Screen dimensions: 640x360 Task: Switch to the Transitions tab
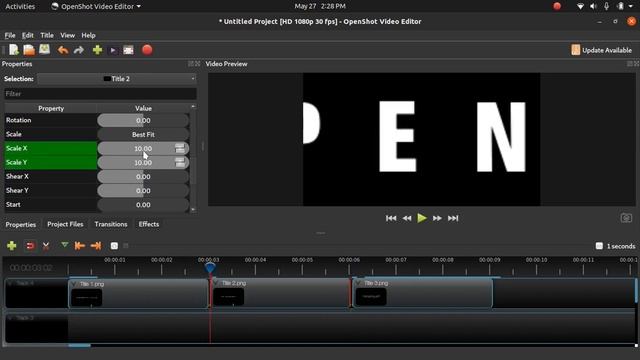click(x=111, y=224)
